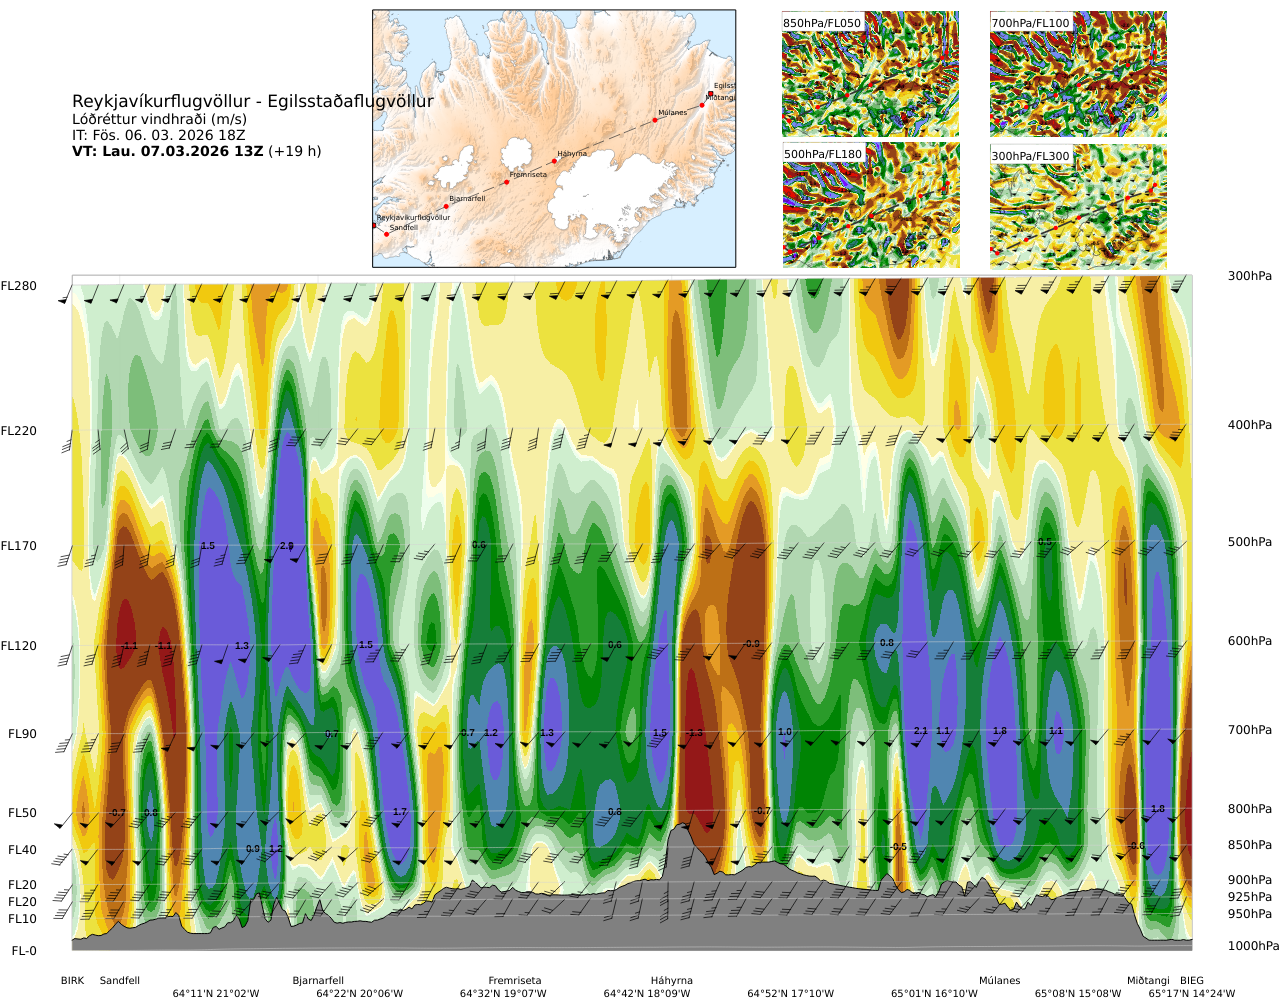Click the Háhyrna waypoint on the map
Screen dimensions: 1280x1005
554,161
